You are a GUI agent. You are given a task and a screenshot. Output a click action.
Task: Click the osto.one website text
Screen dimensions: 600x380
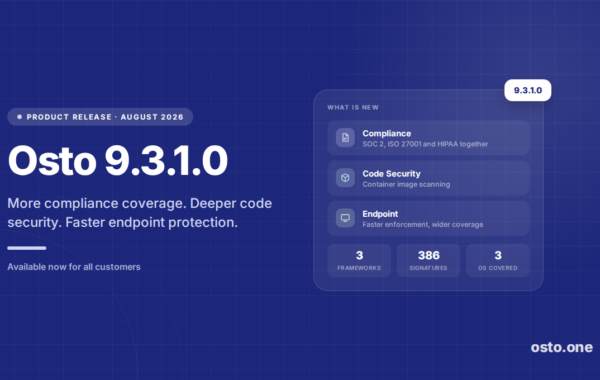(561, 347)
